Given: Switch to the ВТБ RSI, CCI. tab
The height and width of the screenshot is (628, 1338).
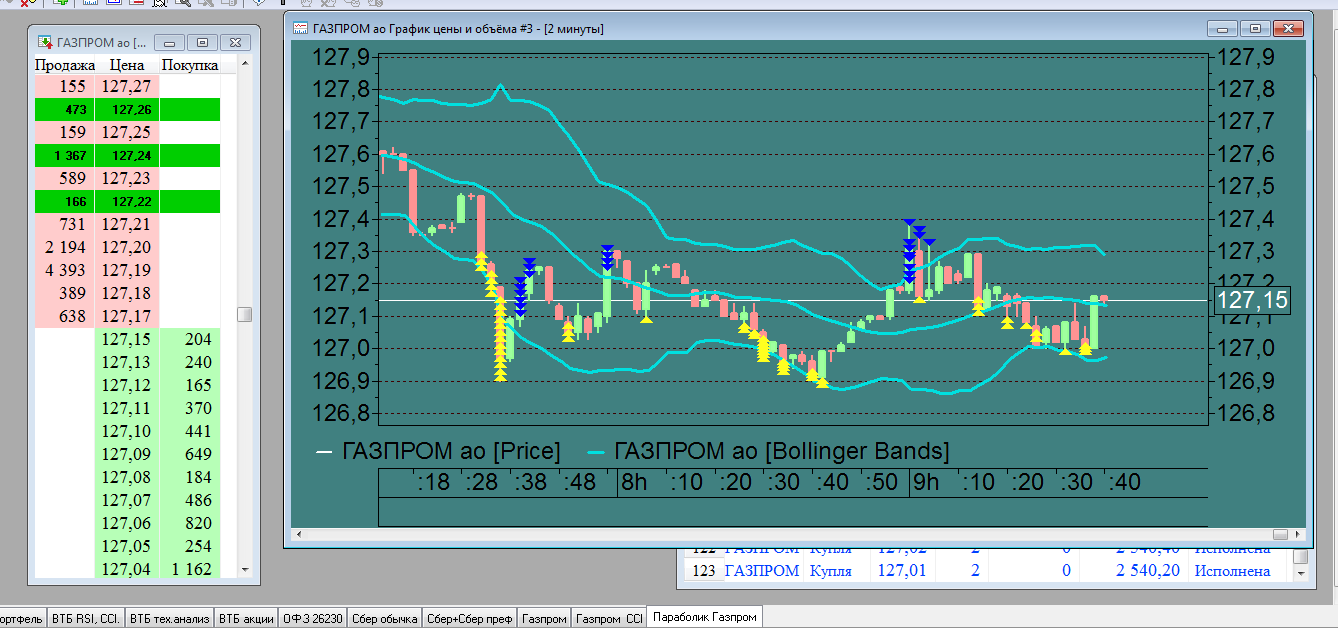Looking at the screenshot, I should tap(86, 619).
